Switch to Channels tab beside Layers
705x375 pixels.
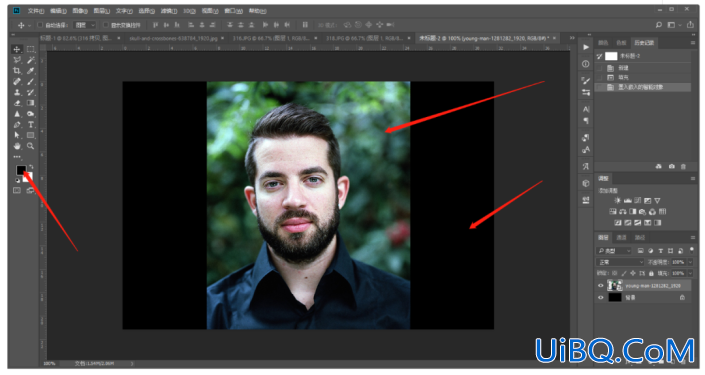point(621,237)
